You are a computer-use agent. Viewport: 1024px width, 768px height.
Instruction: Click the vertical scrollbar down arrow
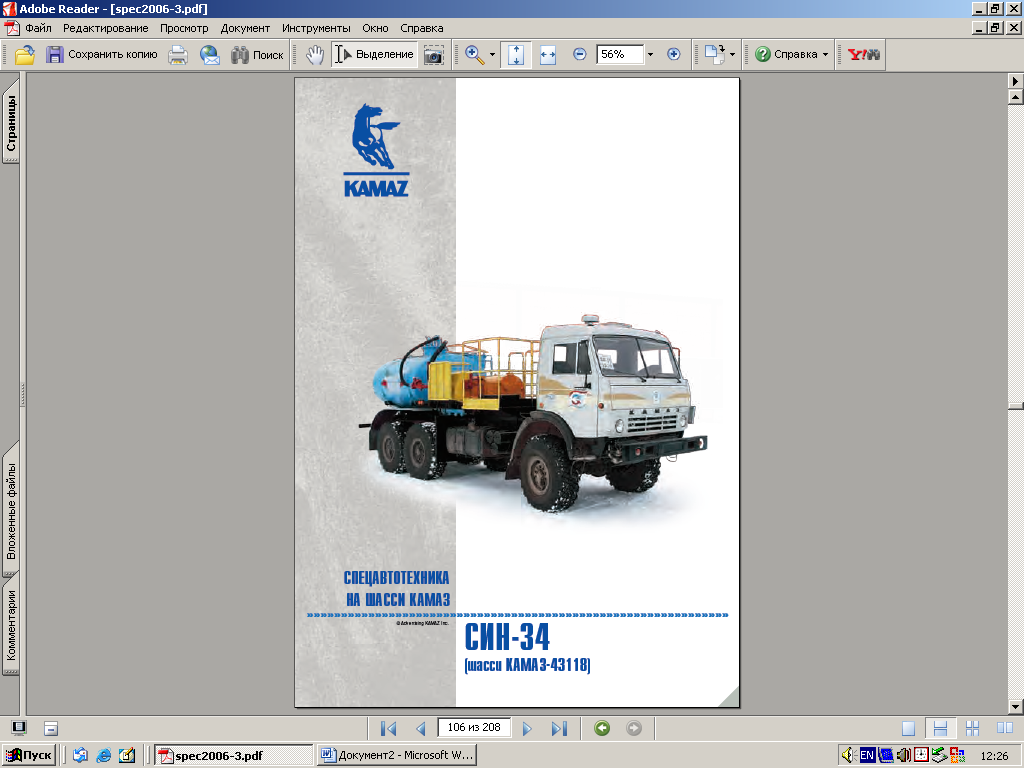[1015, 707]
